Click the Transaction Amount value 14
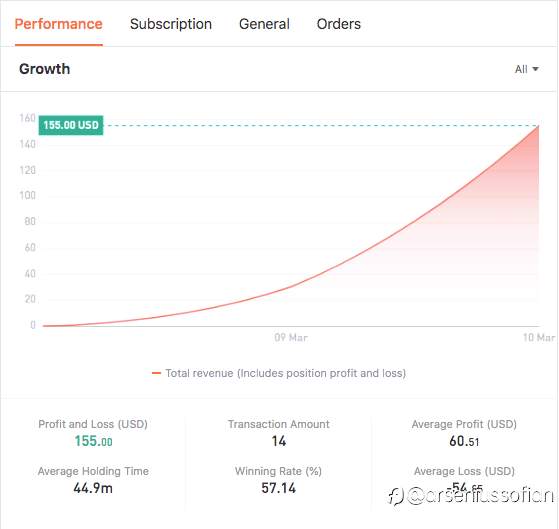 [x=279, y=441]
